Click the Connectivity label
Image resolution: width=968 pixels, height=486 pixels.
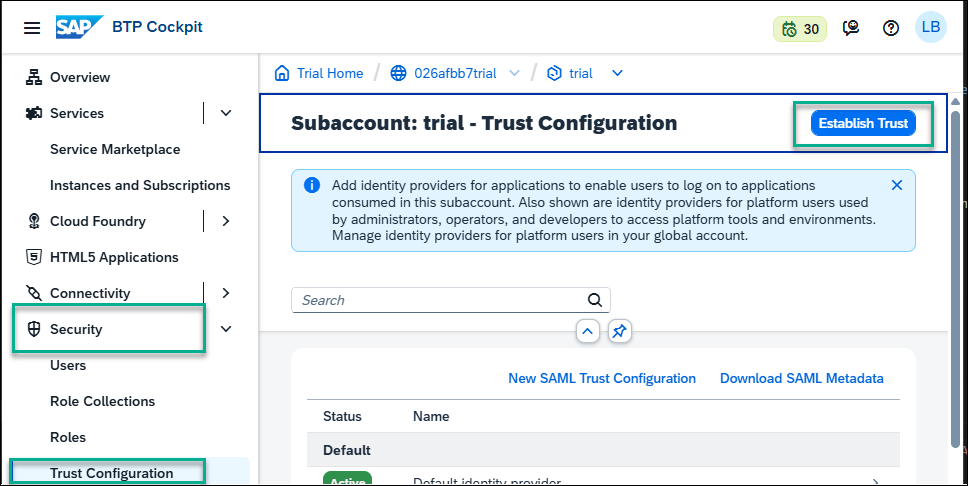pos(90,293)
